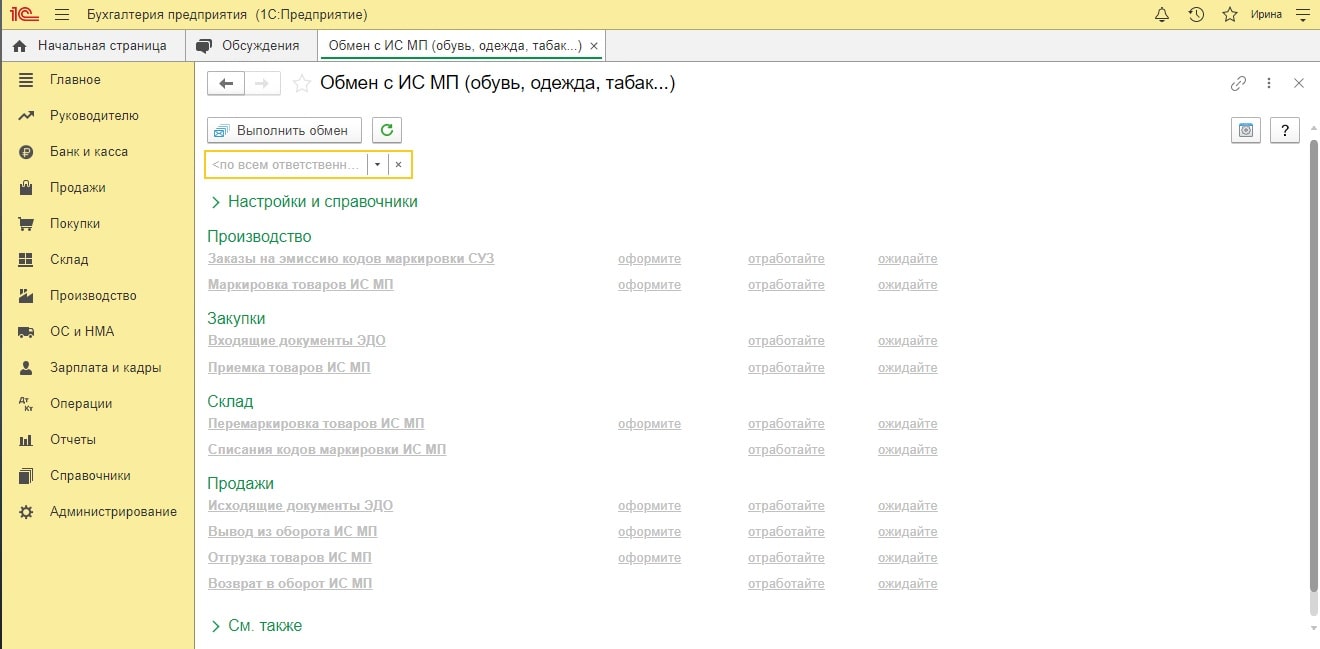Go to Начальная страница tab
The height and width of the screenshot is (649, 1320).
(91, 46)
